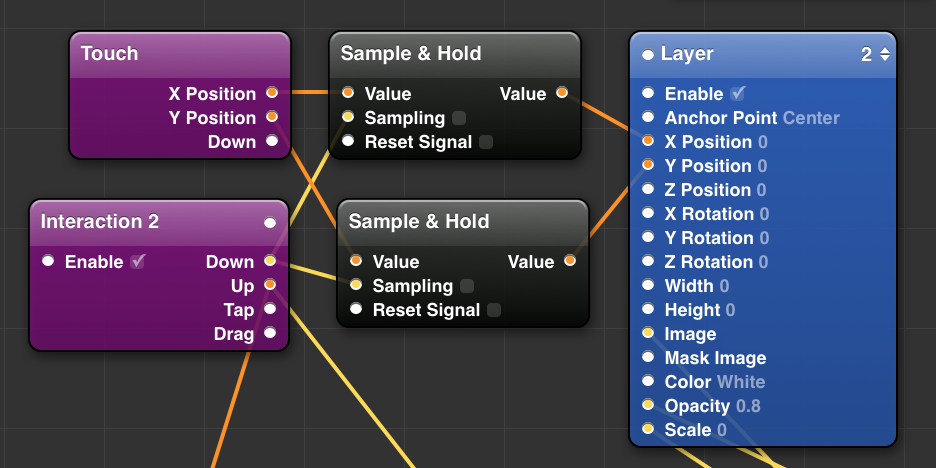936x468 pixels.
Task: Click the Layer Width value field
Action: [x=724, y=286]
